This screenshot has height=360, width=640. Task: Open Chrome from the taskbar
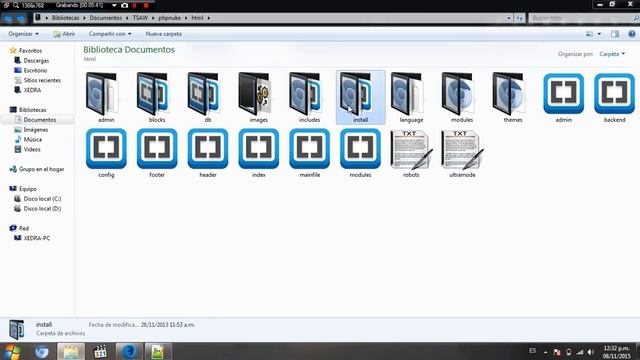(41, 351)
